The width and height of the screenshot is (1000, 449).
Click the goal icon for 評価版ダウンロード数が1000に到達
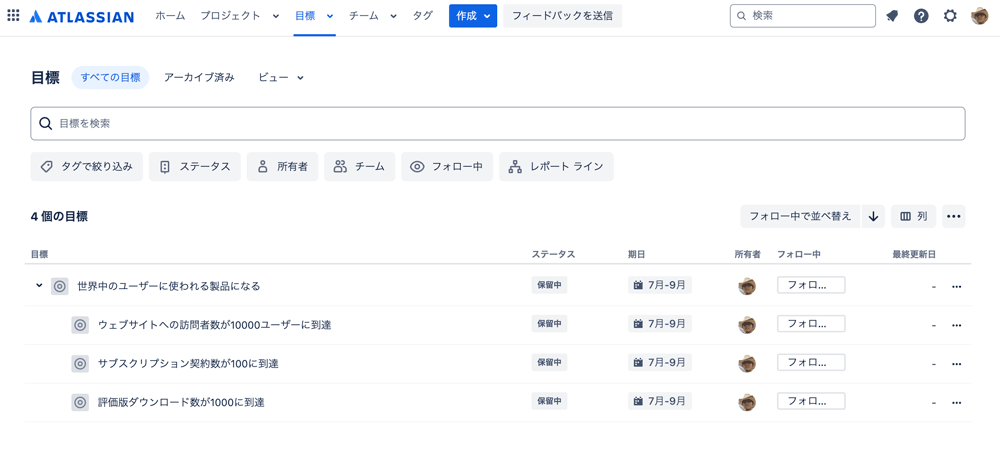(x=80, y=402)
